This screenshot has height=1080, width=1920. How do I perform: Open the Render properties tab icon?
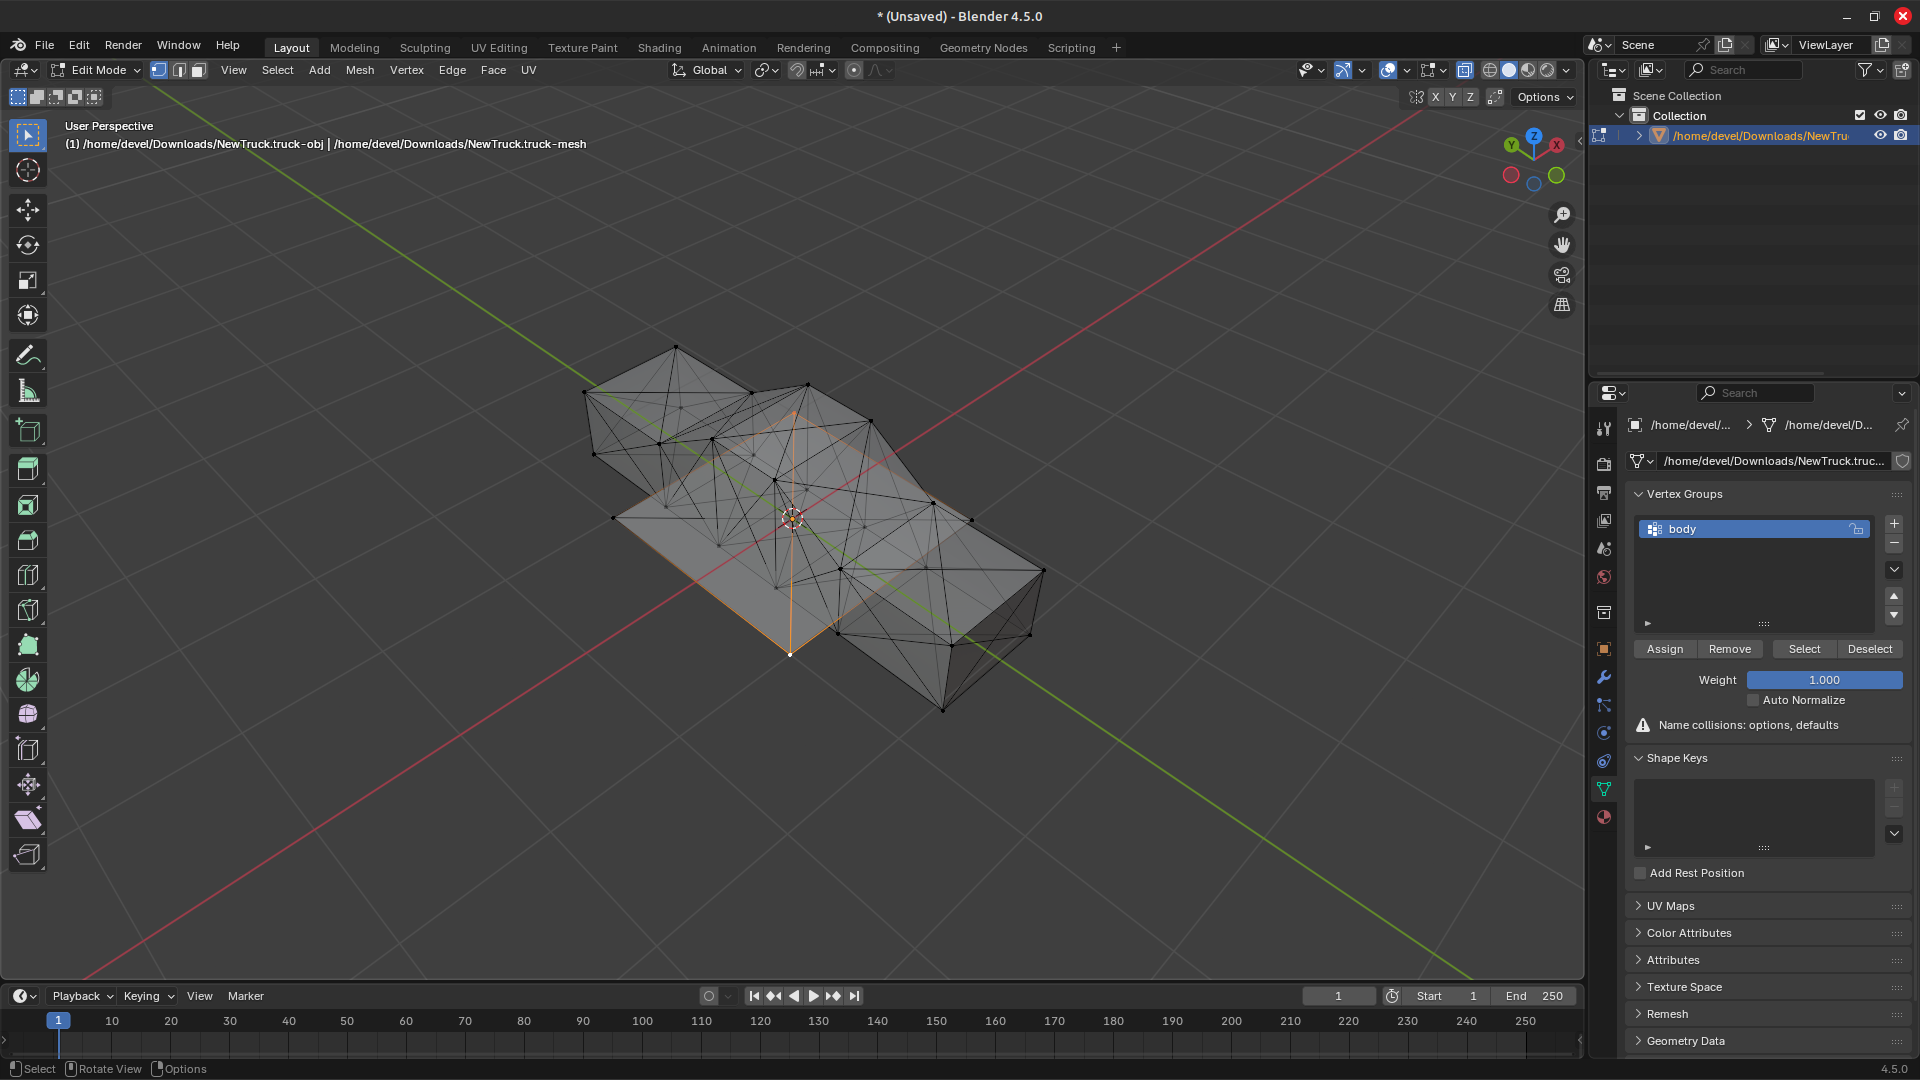click(1604, 464)
